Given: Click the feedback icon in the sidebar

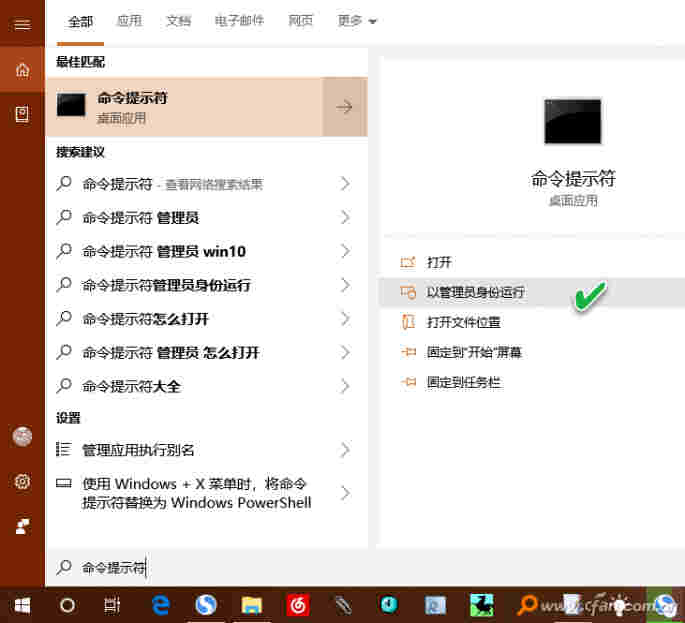Looking at the screenshot, I should click(22, 526).
